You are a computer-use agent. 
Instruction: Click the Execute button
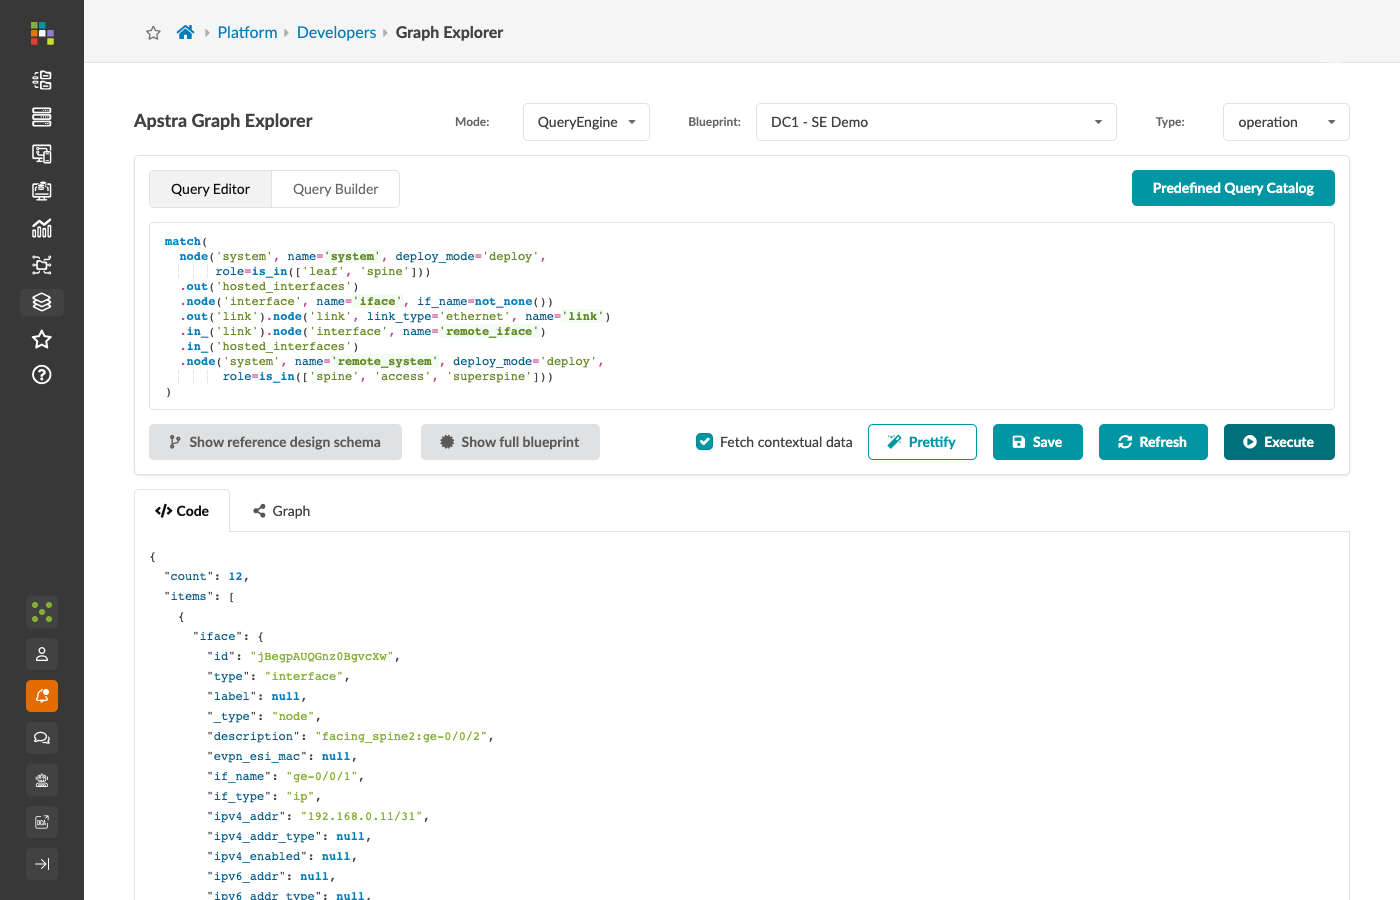(x=1279, y=442)
